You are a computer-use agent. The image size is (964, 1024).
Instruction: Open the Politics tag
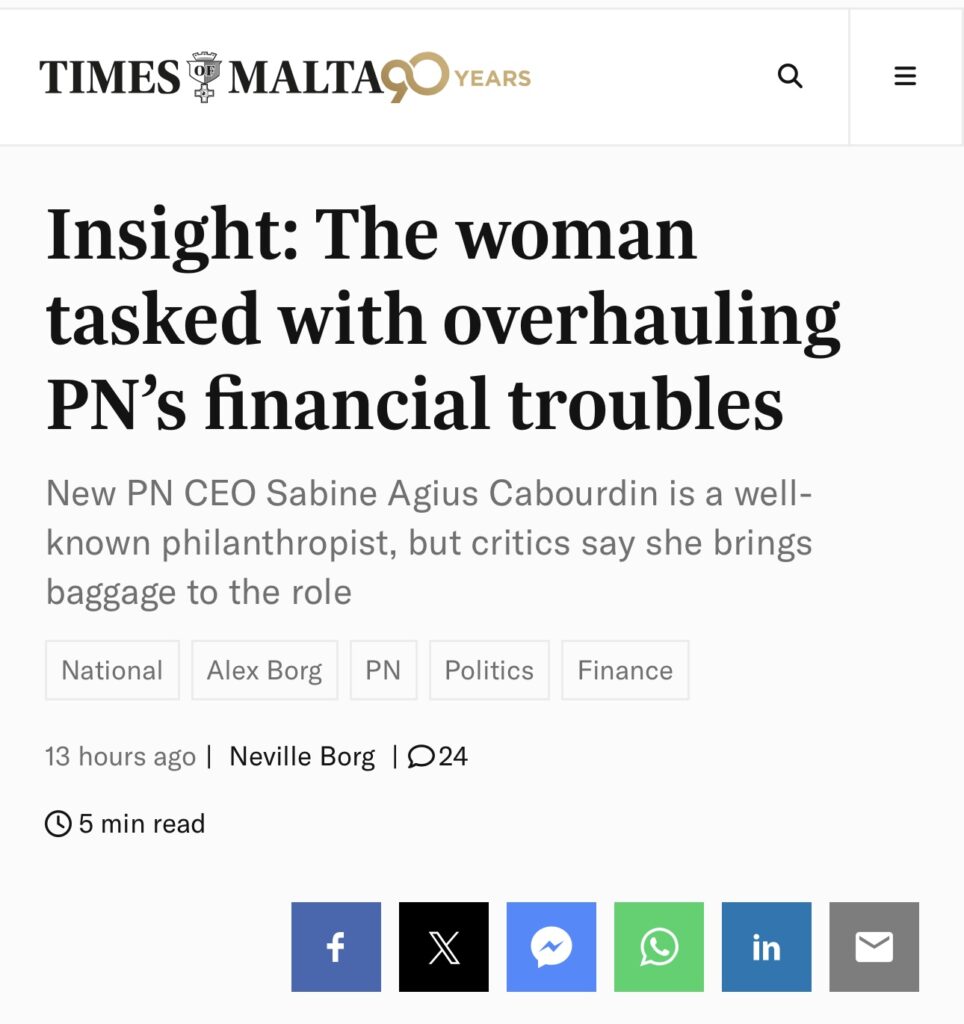pos(489,670)
